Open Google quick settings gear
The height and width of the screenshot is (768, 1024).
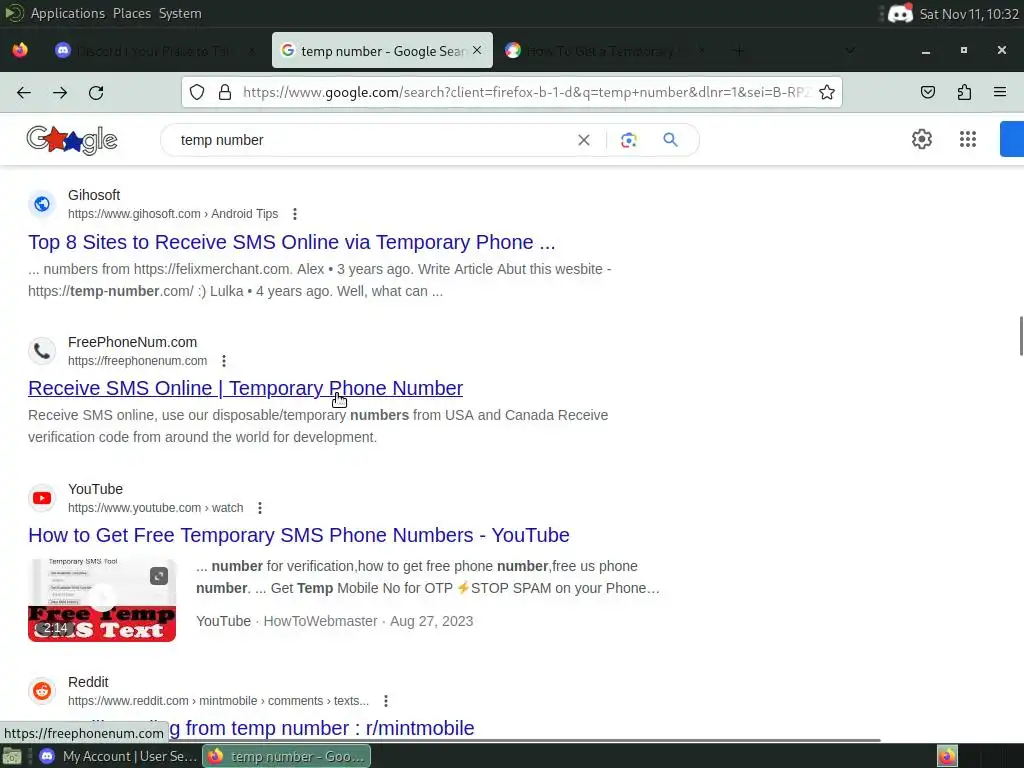[922, 139]
